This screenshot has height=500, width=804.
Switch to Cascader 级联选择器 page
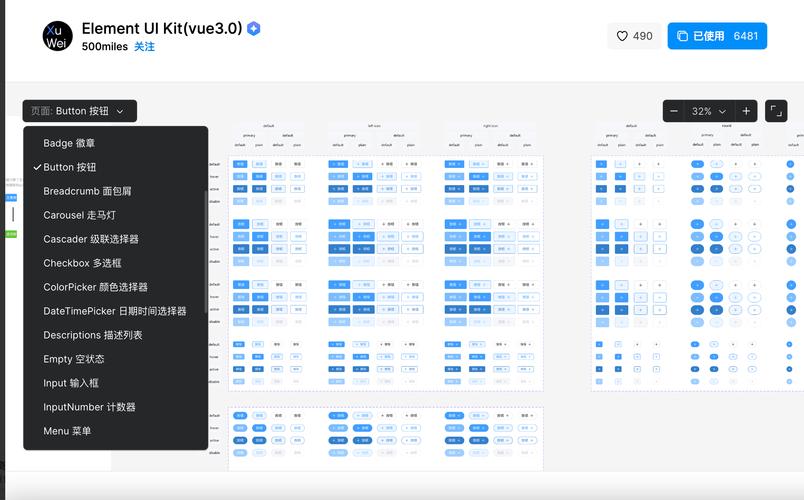[91, 239]
